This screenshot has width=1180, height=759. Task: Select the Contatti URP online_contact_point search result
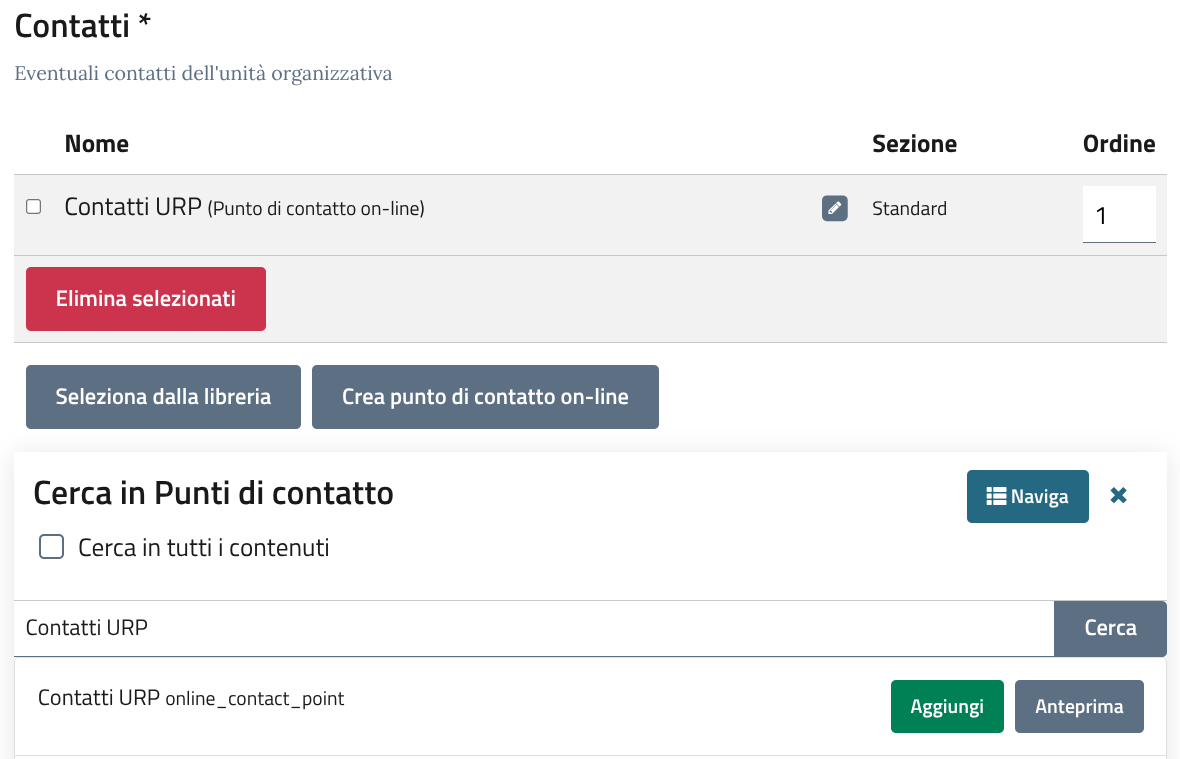coord(191,698)
